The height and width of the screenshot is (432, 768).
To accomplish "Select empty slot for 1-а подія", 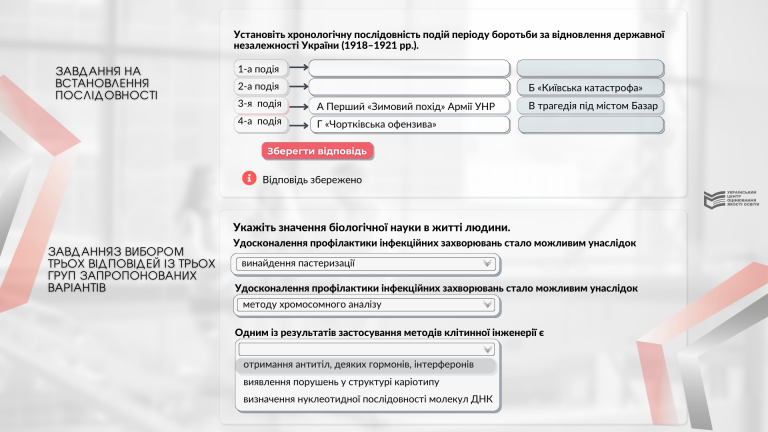I will pos(409,69).
